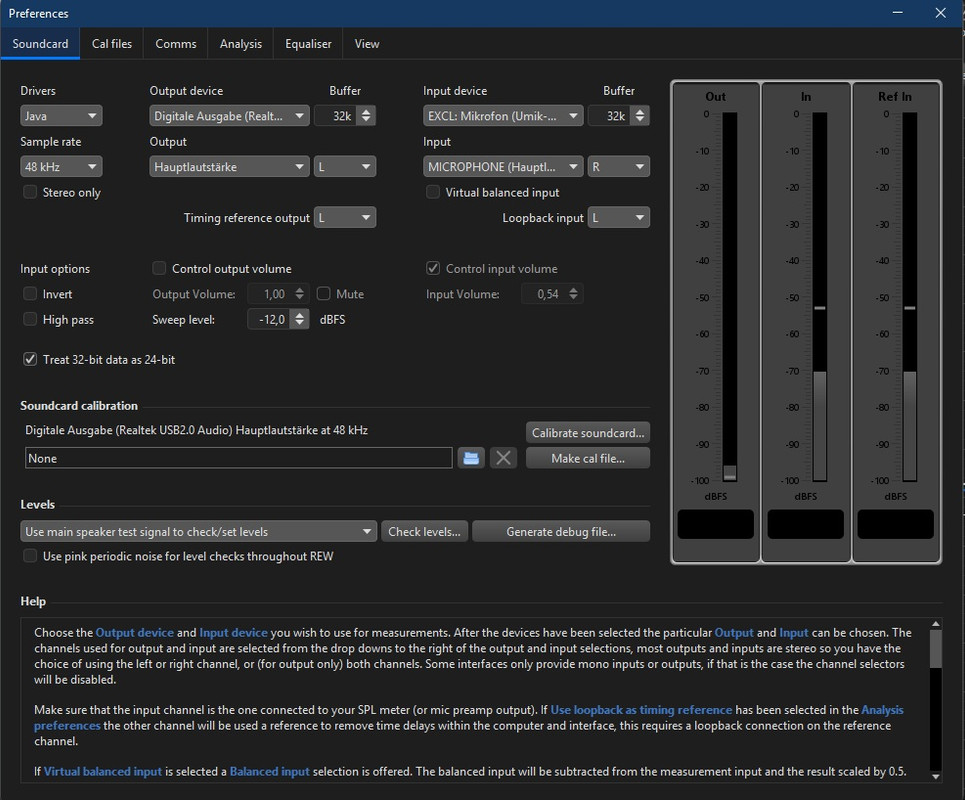
Task: Follow the Output device help link
Action: (x=134, y=633)
